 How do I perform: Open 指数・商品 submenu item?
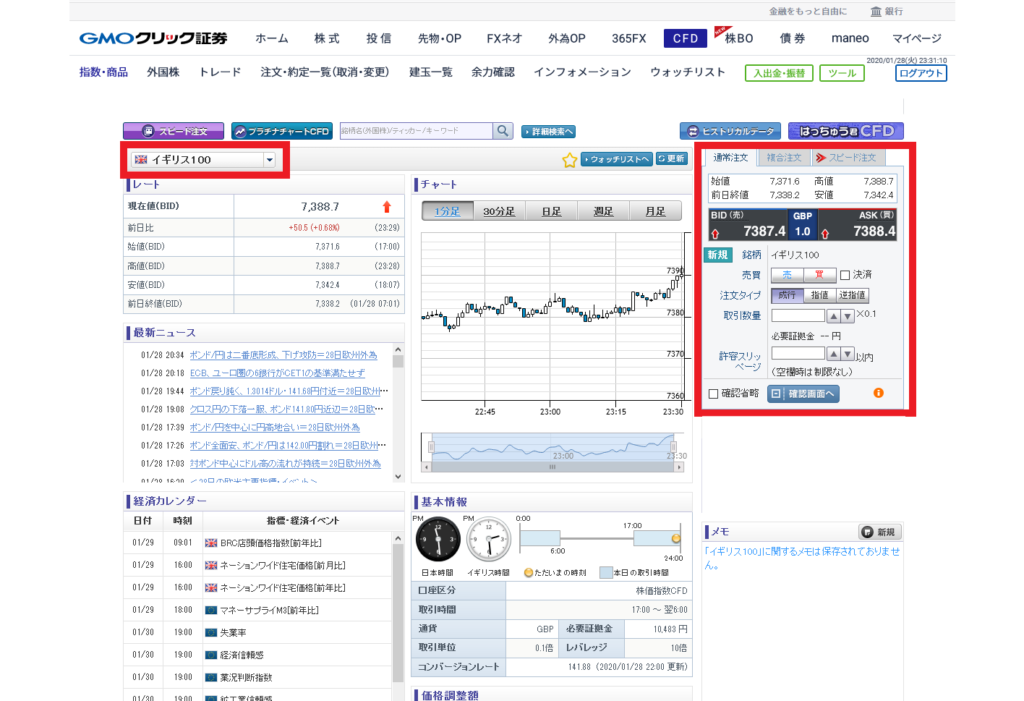(103, 72)
